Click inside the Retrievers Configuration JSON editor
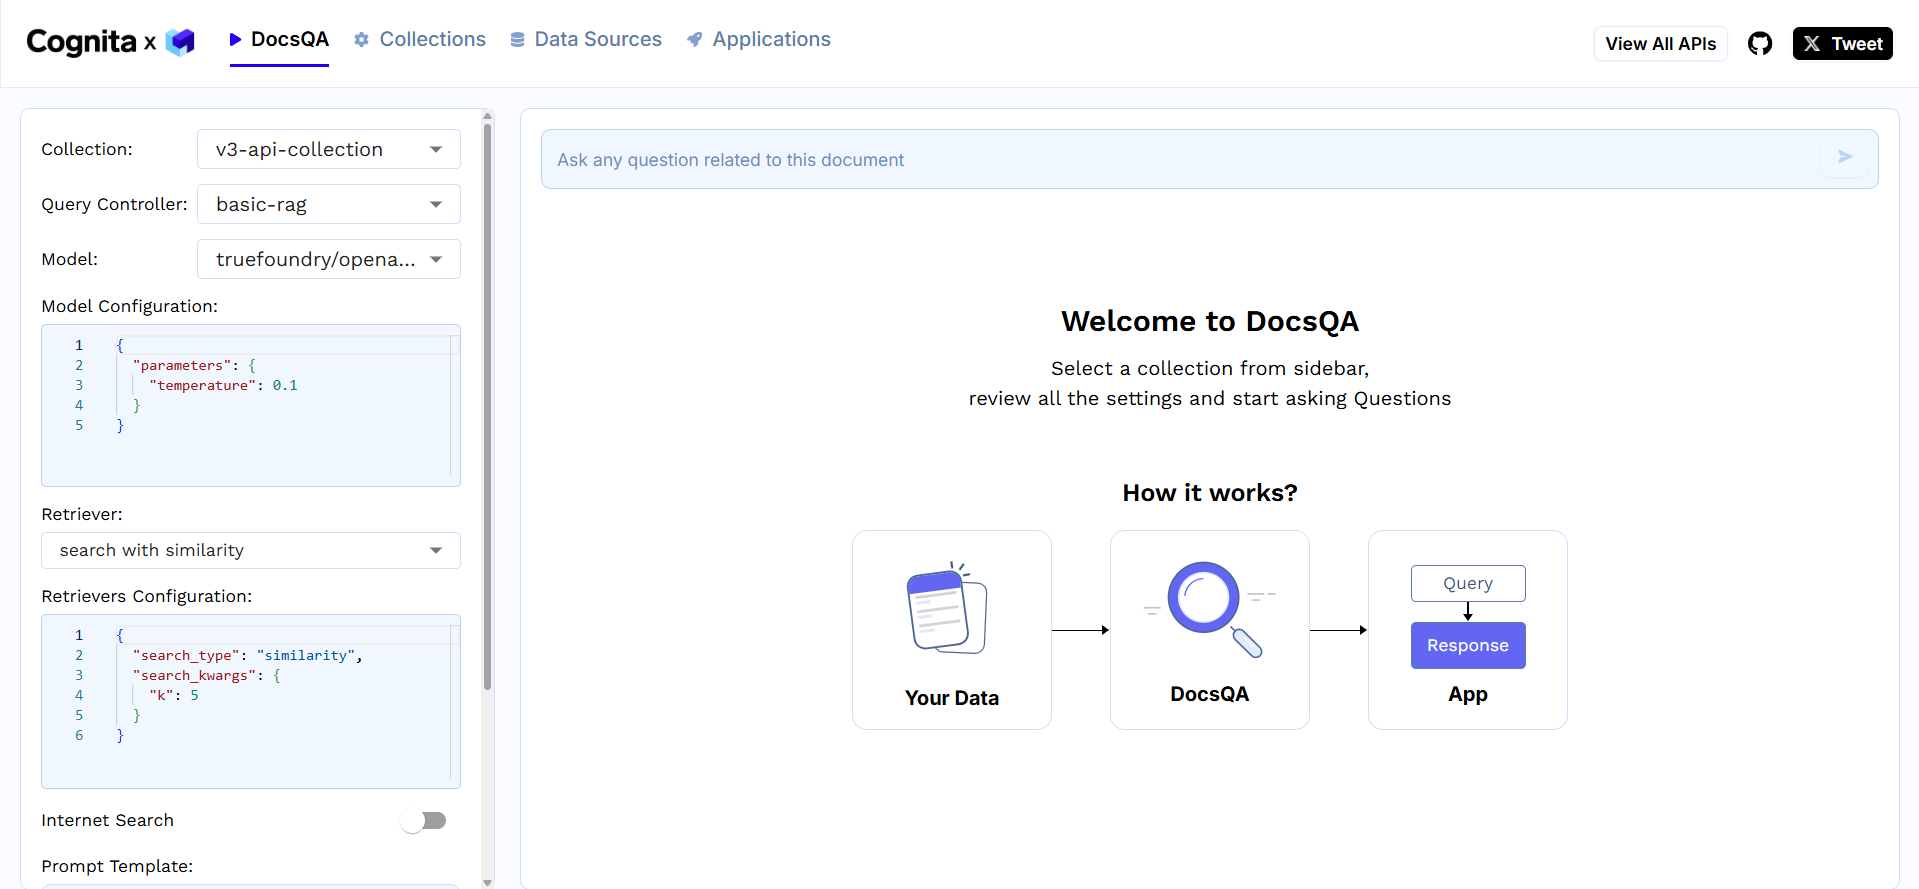The width and height of the screenshot is (1919, 889). click(x=251, y=701)
